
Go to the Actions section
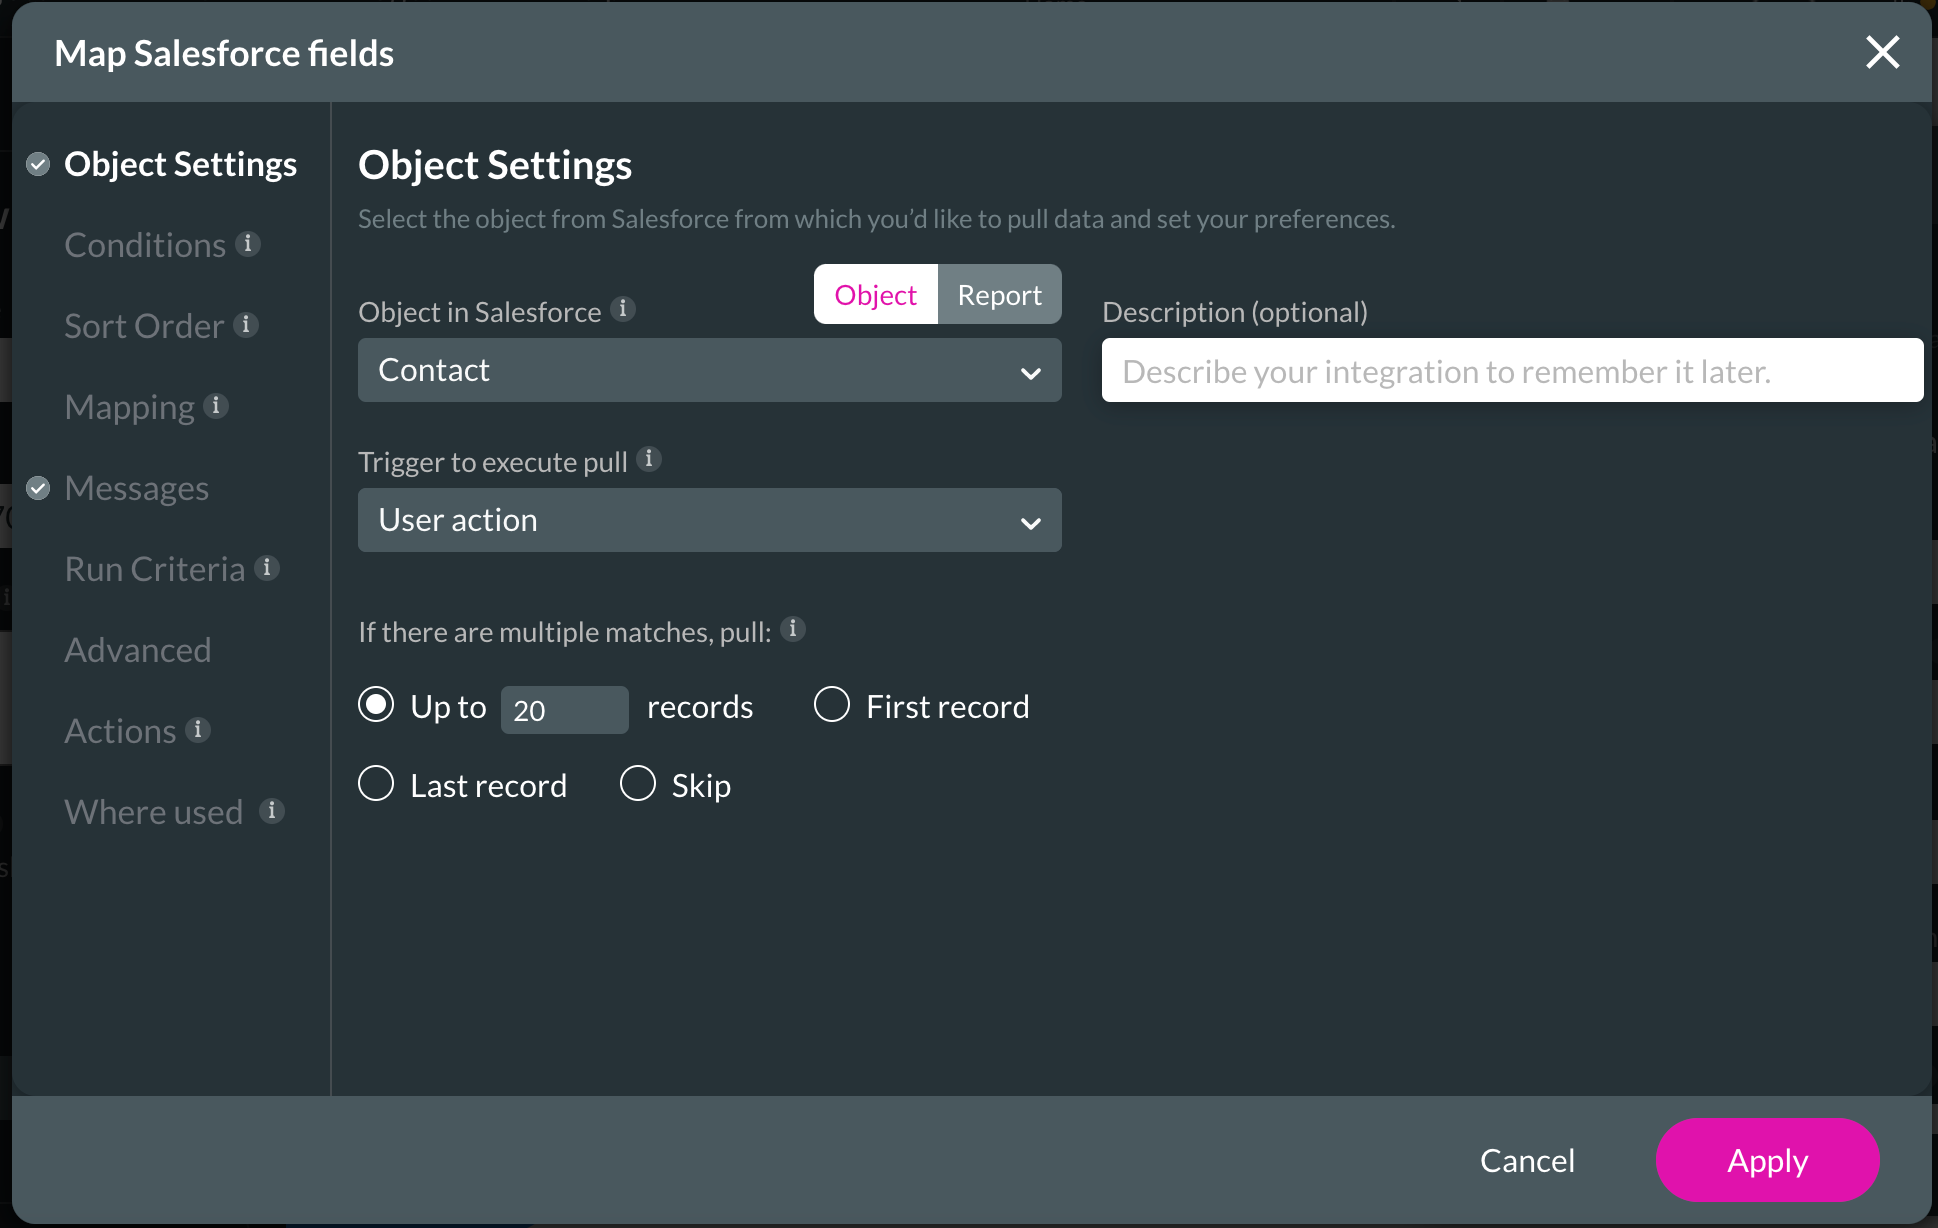pos(120,731)
